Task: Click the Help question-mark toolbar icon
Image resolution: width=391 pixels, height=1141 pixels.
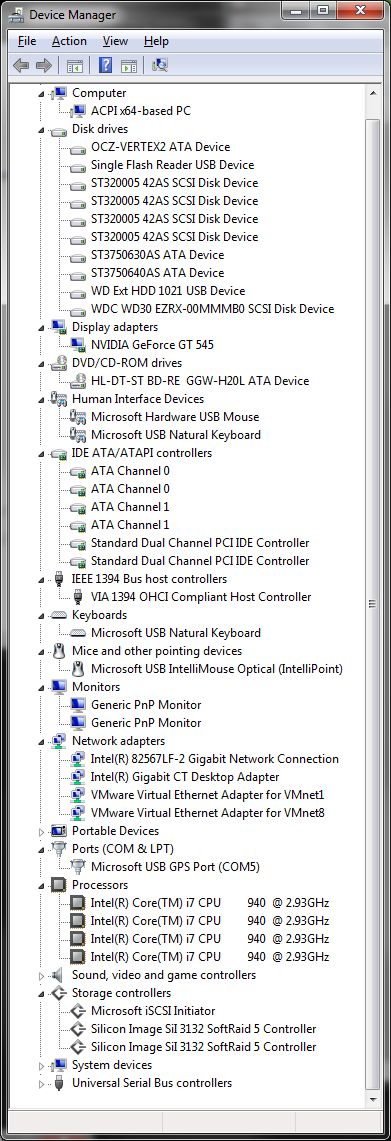Action: coord(106,65)
